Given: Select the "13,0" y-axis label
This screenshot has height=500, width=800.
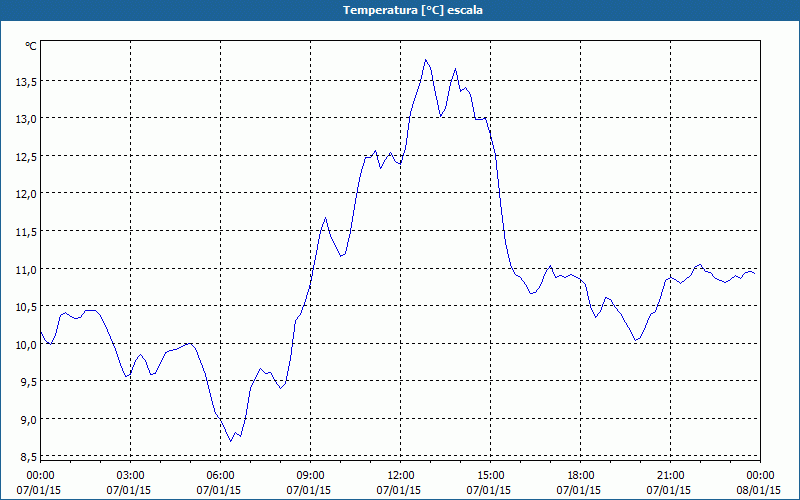Looking at the screenshot, I should coord(27,120).
